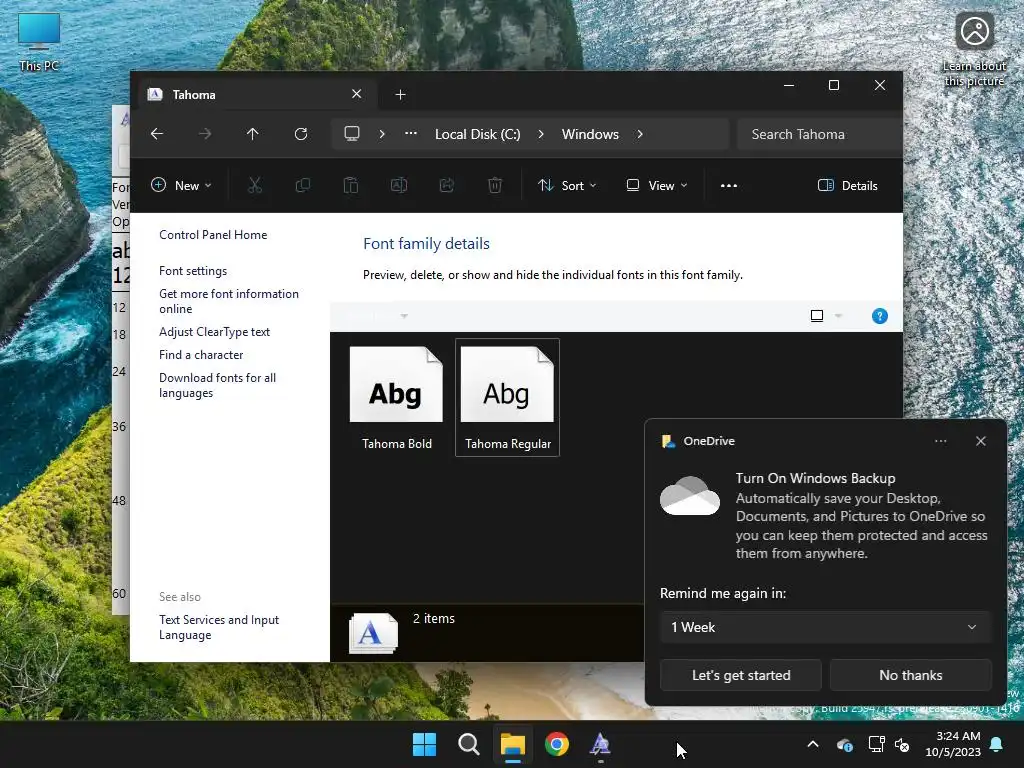Click OneDrive cloud tray icon
Screen dimensions: 1024x768
click(844, 744)
